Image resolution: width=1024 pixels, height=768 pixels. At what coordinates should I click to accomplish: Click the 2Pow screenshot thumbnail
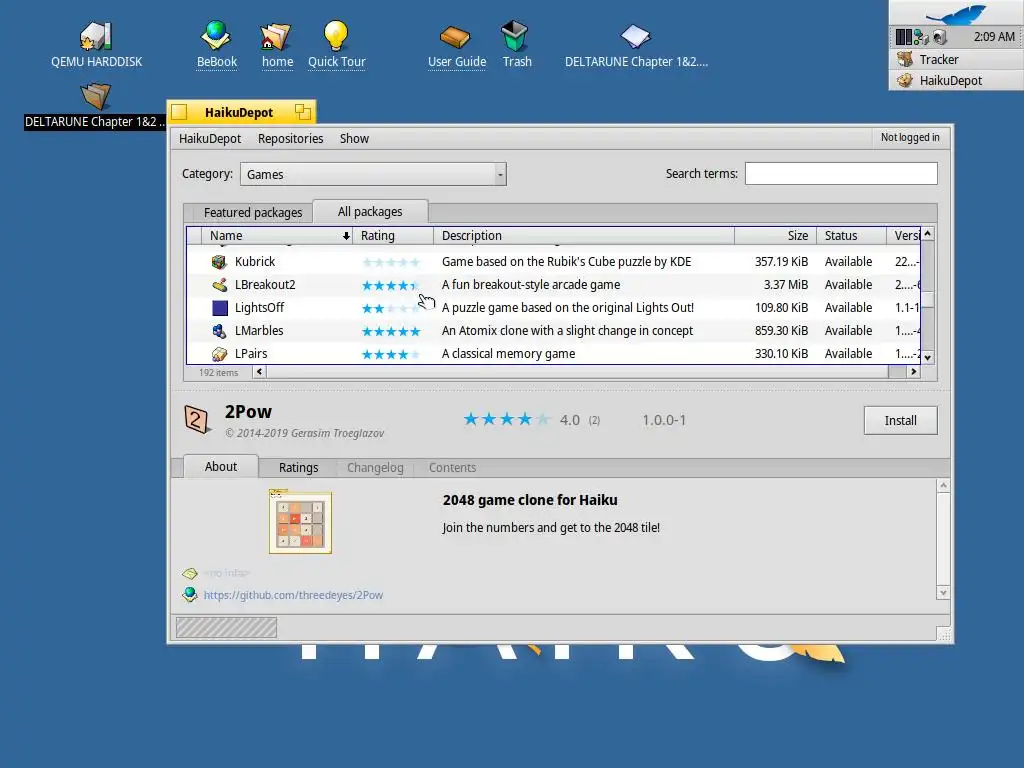[x=300, y=522]
